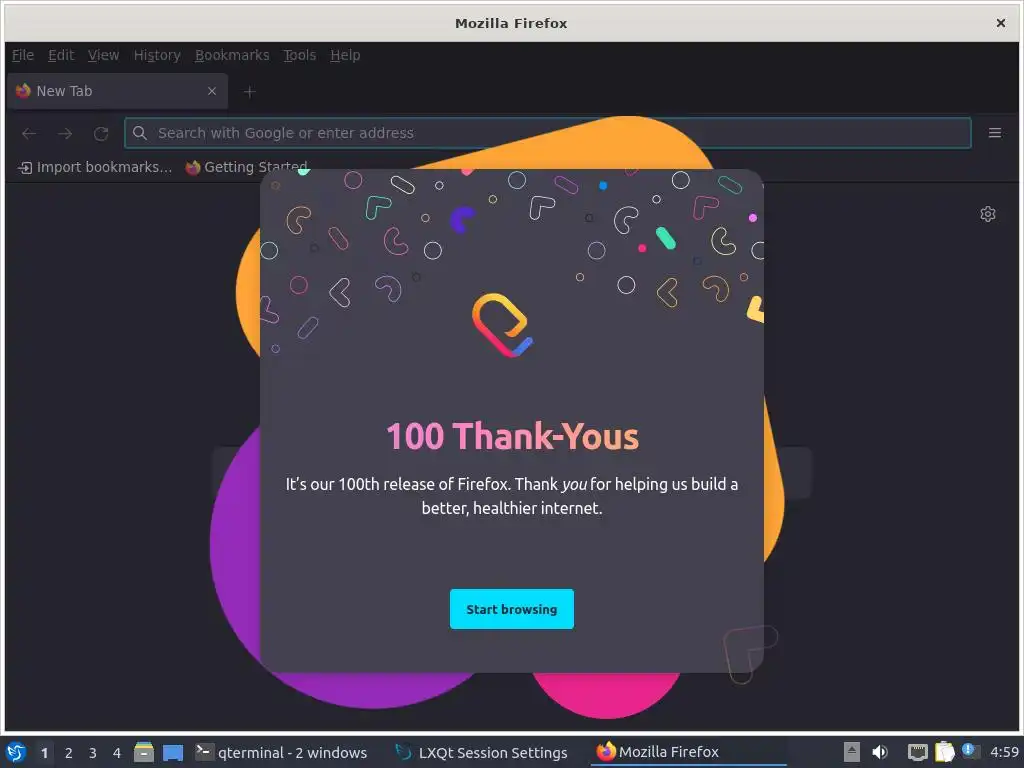Open the Tools menu
The height and width of the screenshot is (768, 1024).
[299, 56]
